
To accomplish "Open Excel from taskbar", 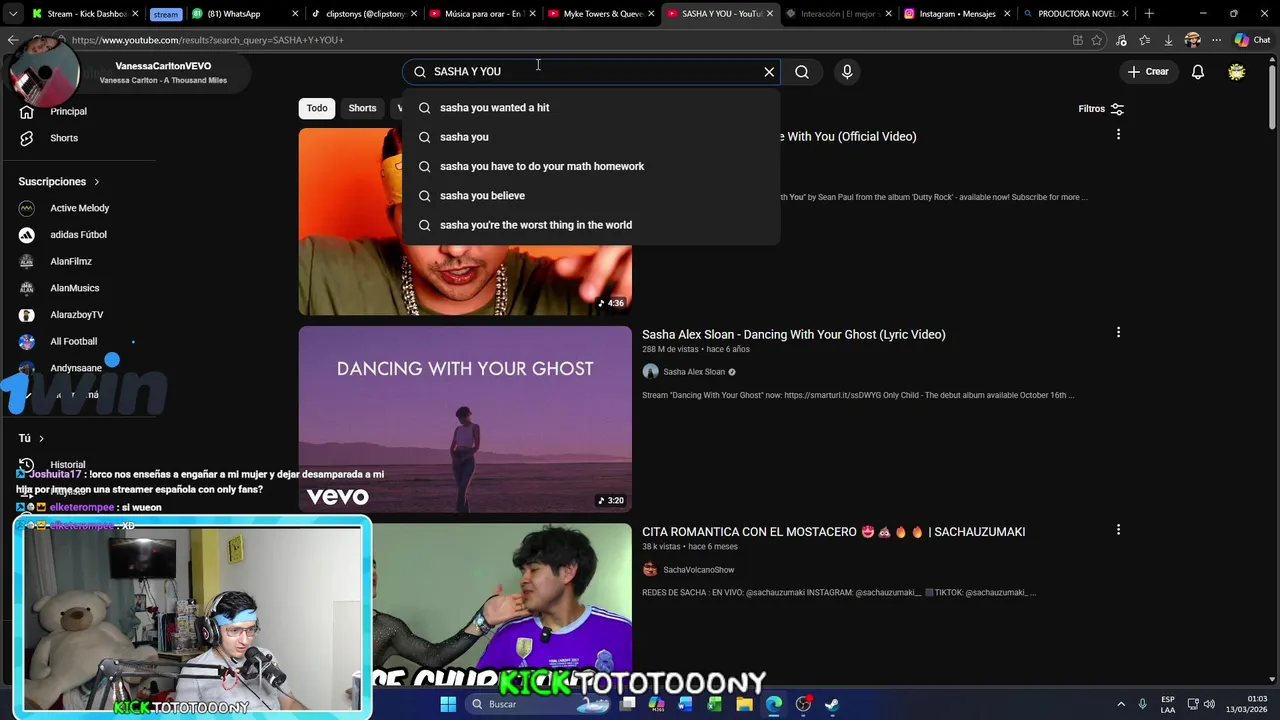I will (x=714, y=704).
